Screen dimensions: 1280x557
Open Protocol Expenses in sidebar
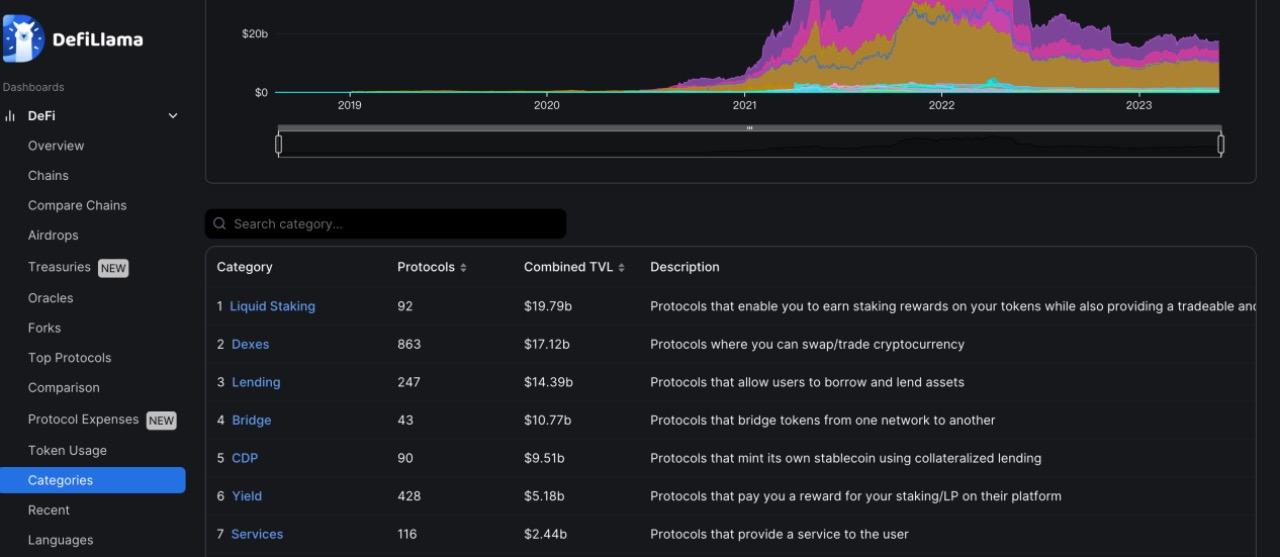(83, 420)
